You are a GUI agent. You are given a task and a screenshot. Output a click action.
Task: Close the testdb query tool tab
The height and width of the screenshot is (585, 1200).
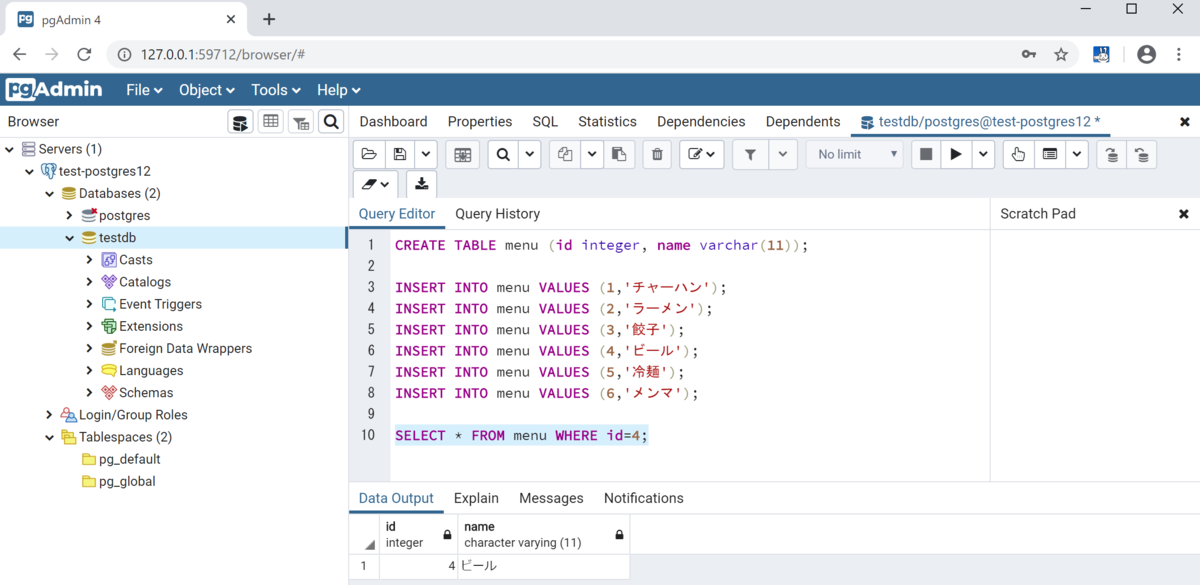(1185, 122)
